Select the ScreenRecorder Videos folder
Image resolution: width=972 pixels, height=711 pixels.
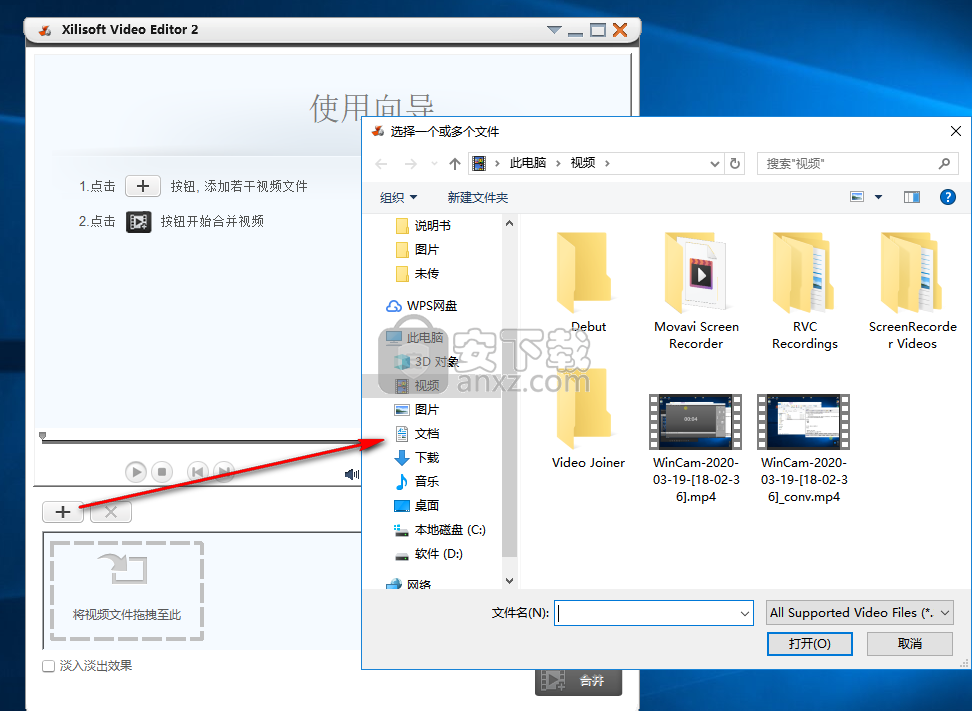tap(912, 291)
